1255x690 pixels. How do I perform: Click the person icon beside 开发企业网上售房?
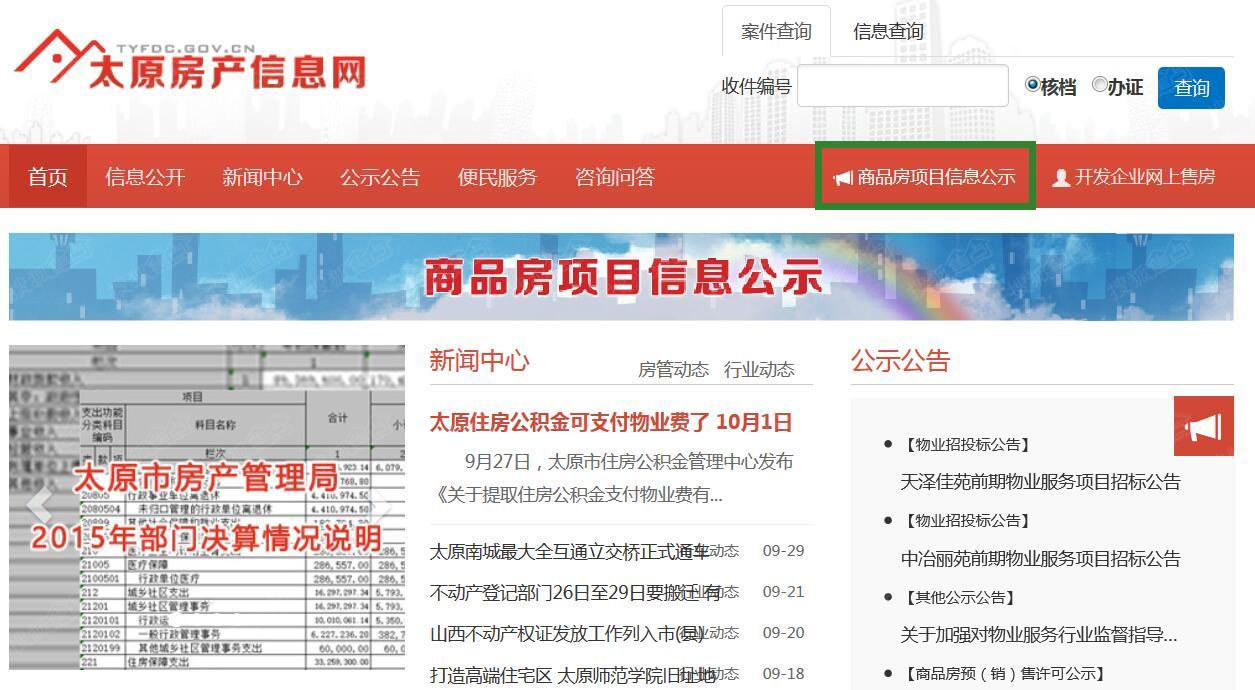click(x=1061, y=178)
